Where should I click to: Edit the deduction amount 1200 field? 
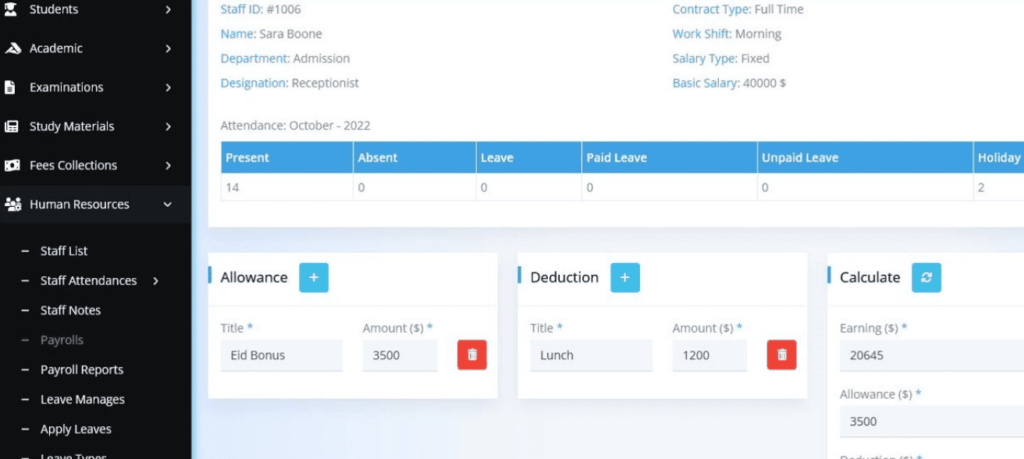point(710,355)
